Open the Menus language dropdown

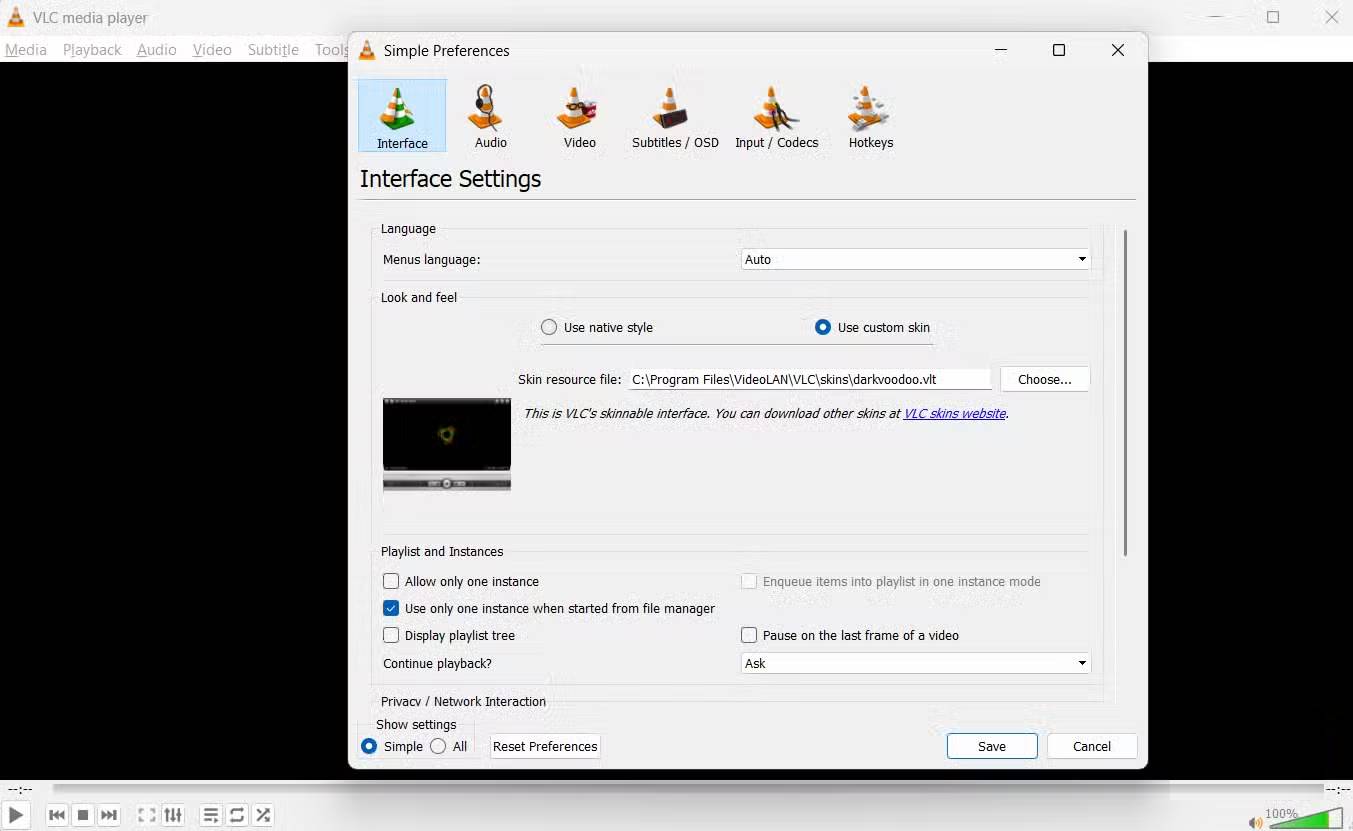913,259
